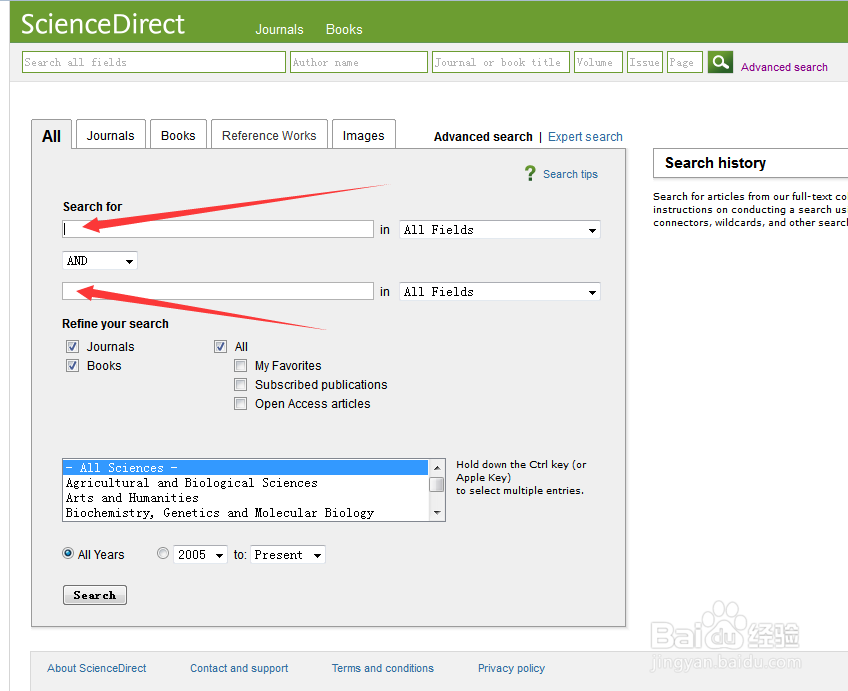The width and height of the screenshot is (848, 691).
Task: Click the purple Advanced search link
Action: click(784, 67)
